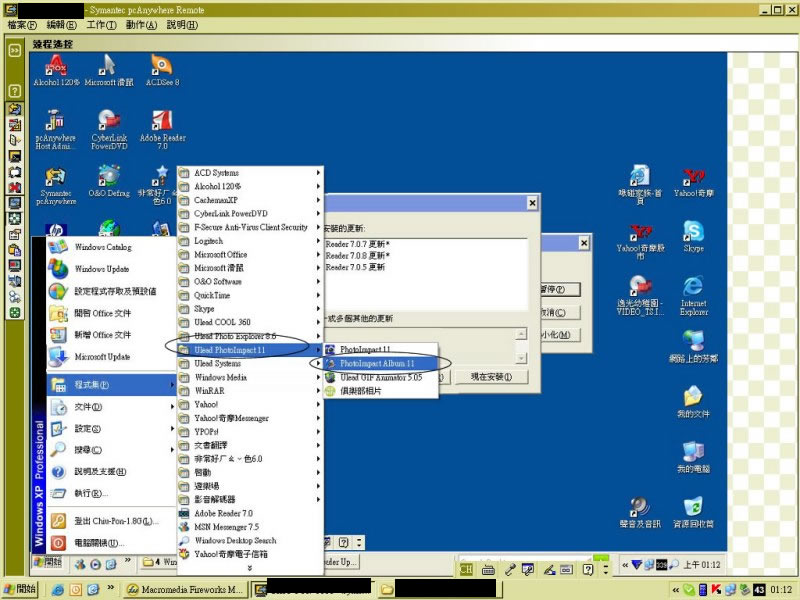Launch Adobe Reader 7.0 from programs list
The width and height of the screenshot is (800, 600).
(x=250, y=513)
